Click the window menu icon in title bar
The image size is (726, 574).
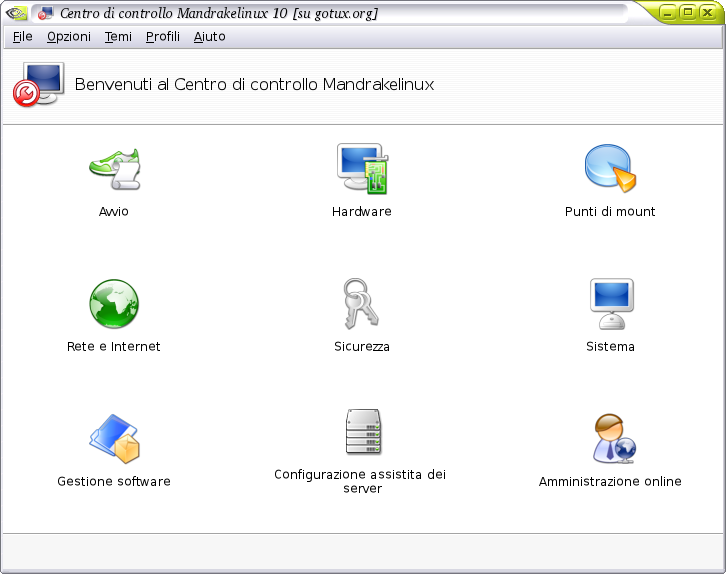[x=15, y=13]
